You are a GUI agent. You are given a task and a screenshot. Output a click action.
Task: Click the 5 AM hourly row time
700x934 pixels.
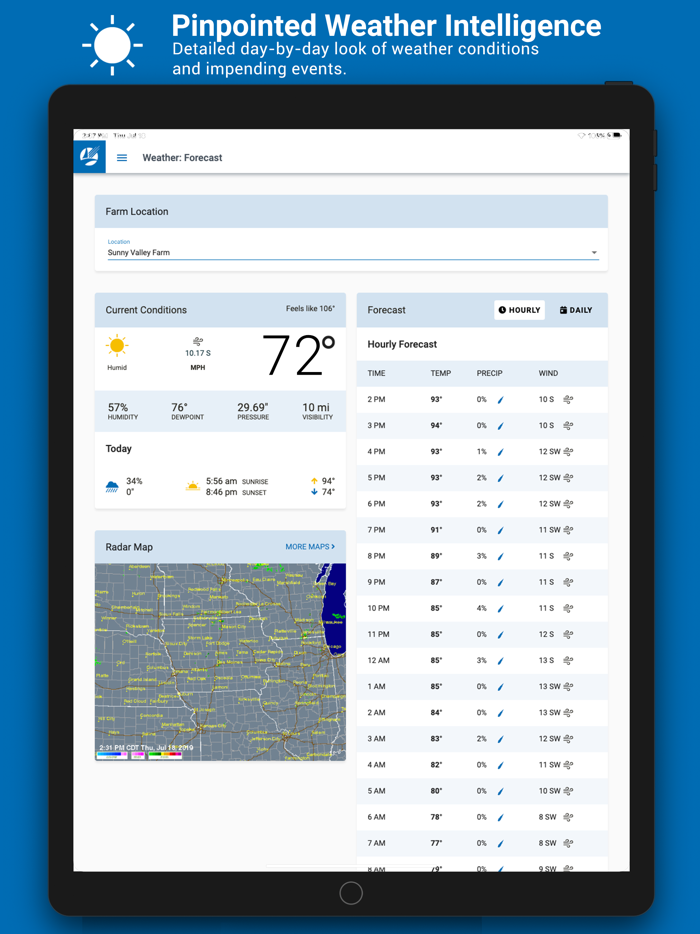(x=377, y=791)
